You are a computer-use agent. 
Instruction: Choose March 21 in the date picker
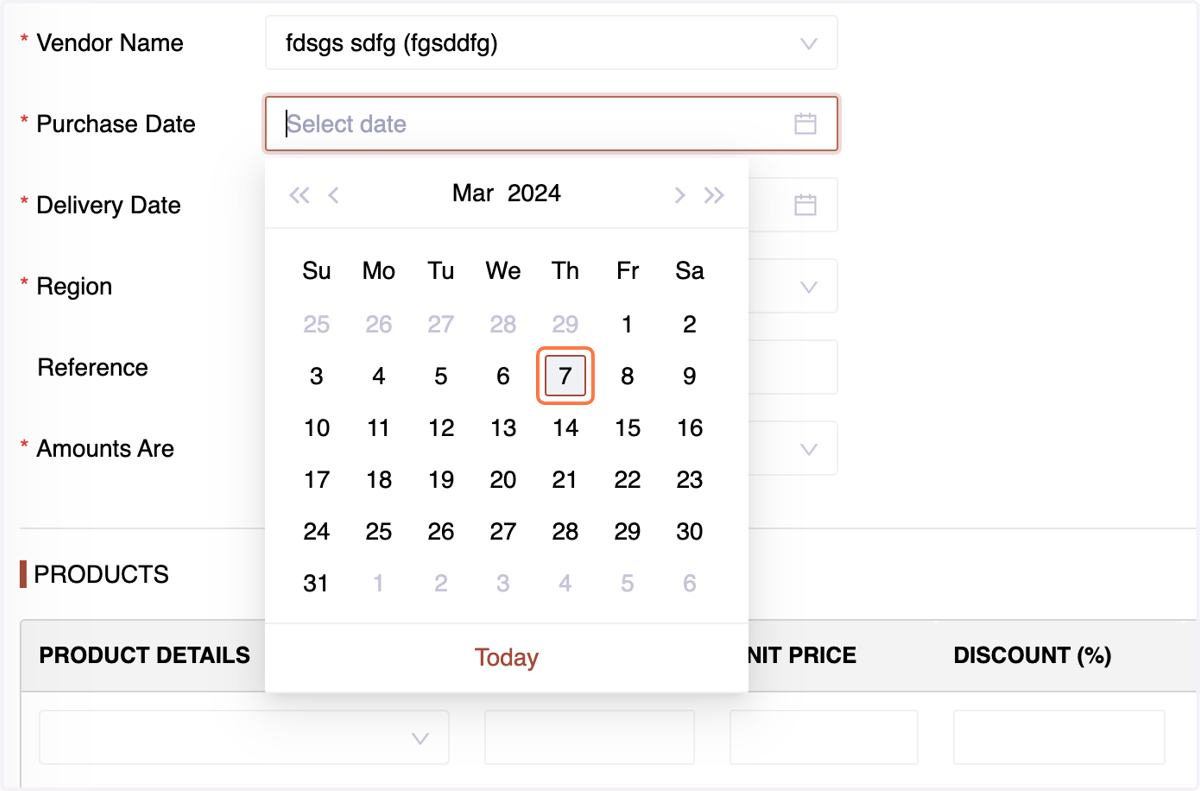pyautogui.click(x=565, y=480)
